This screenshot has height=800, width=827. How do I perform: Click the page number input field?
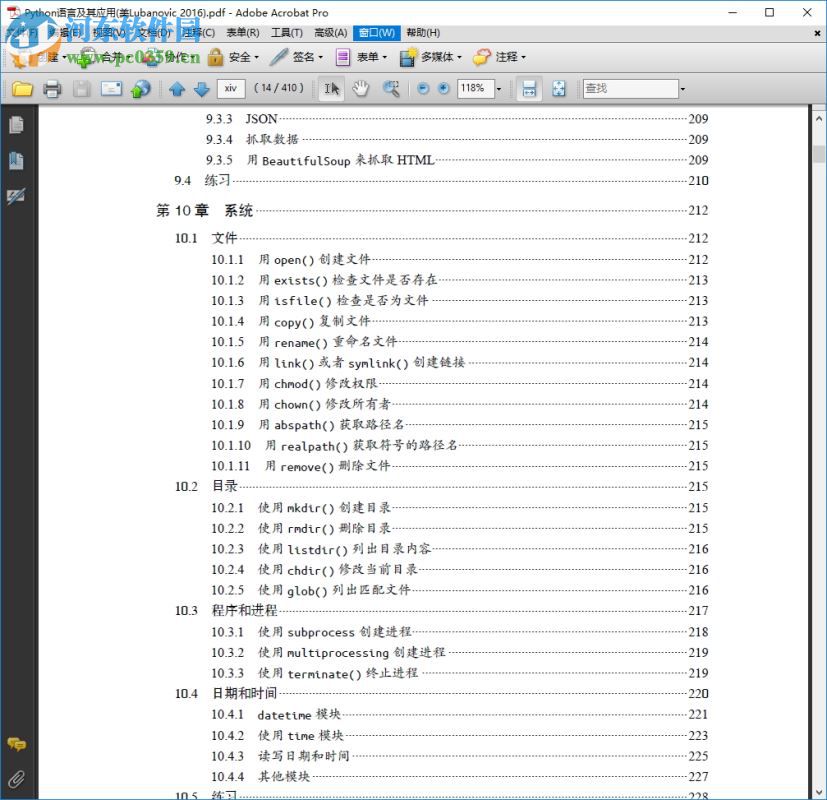click(232, 89)
